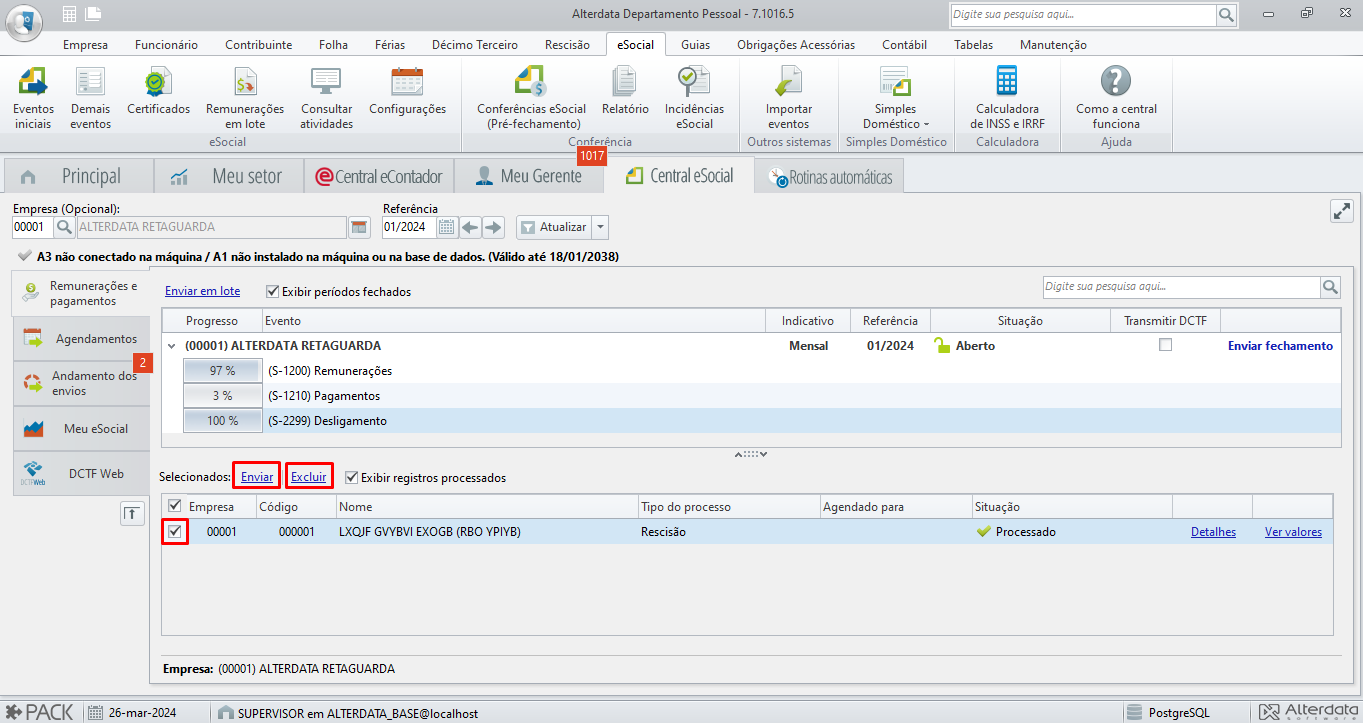Viewport: 1363px width, 723px height.
Task: Launch Remunerações em lote
Action: [245, 97]
